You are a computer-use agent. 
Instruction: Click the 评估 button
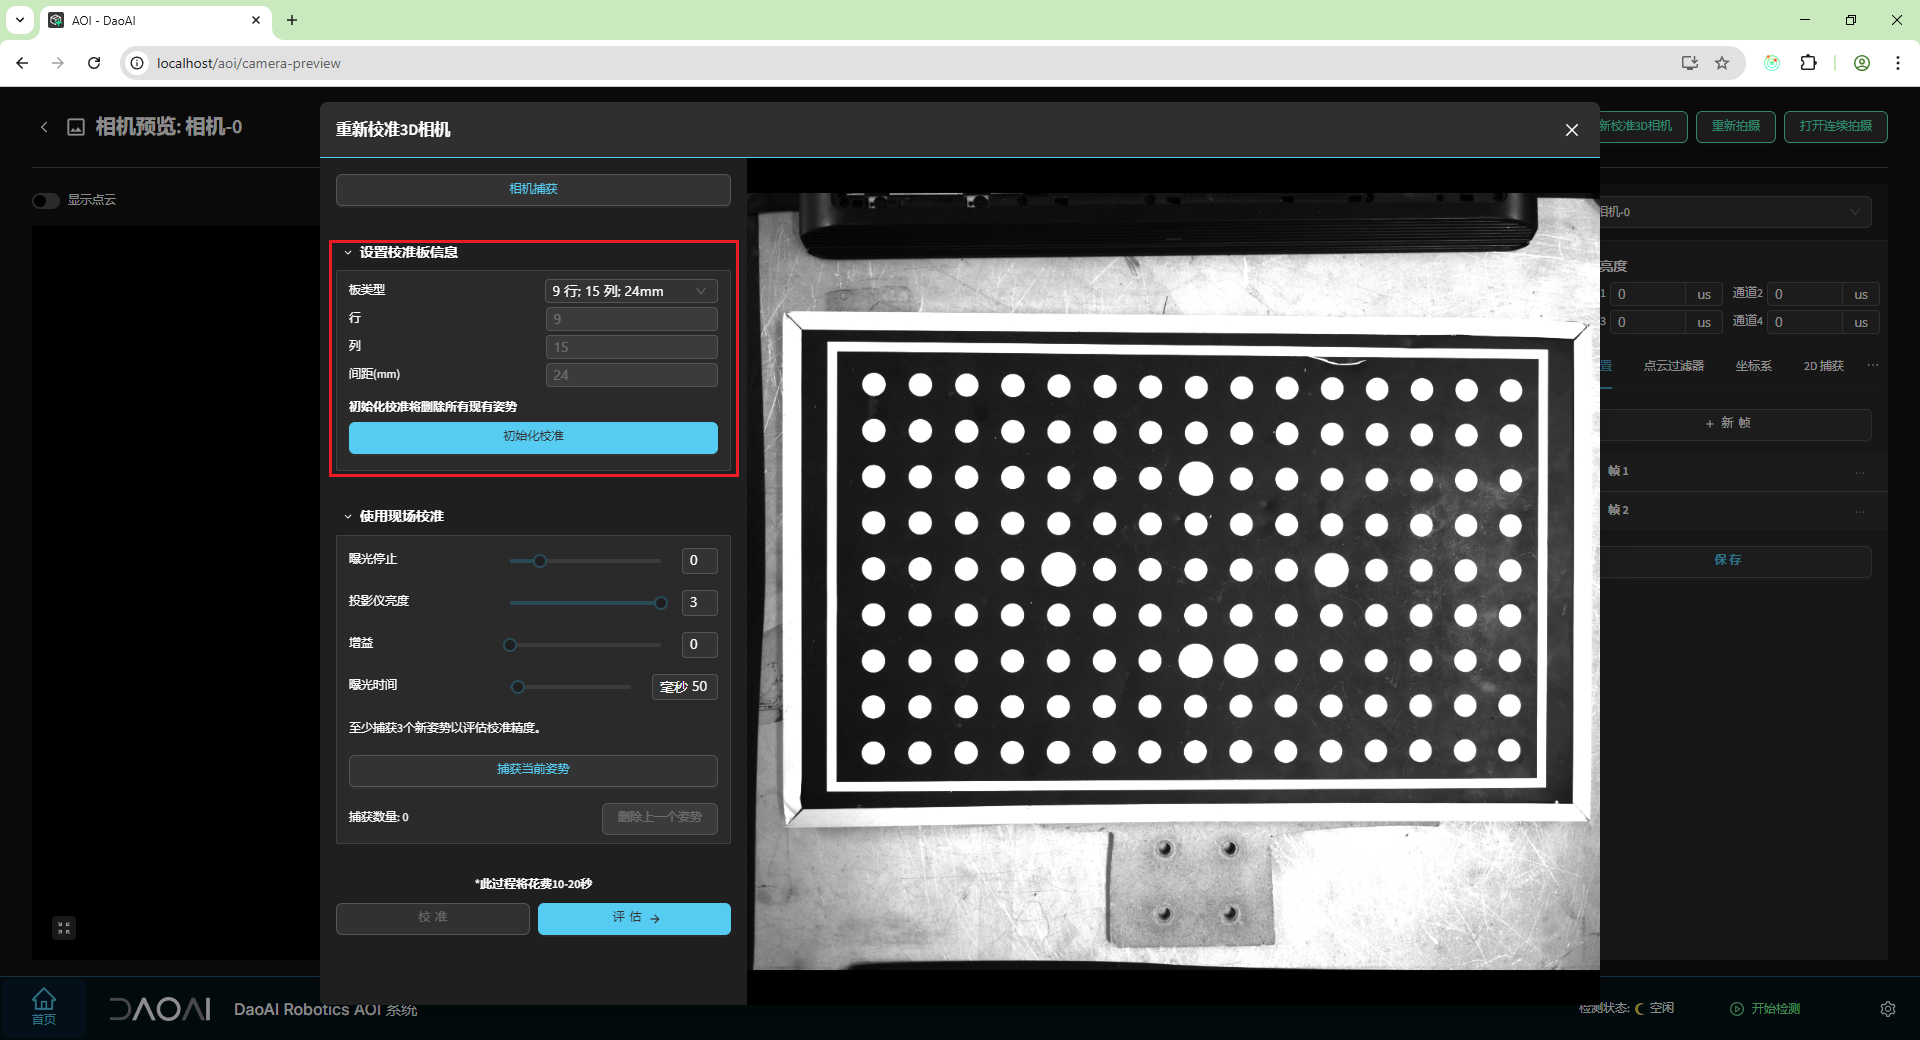(x=634, y=918)
